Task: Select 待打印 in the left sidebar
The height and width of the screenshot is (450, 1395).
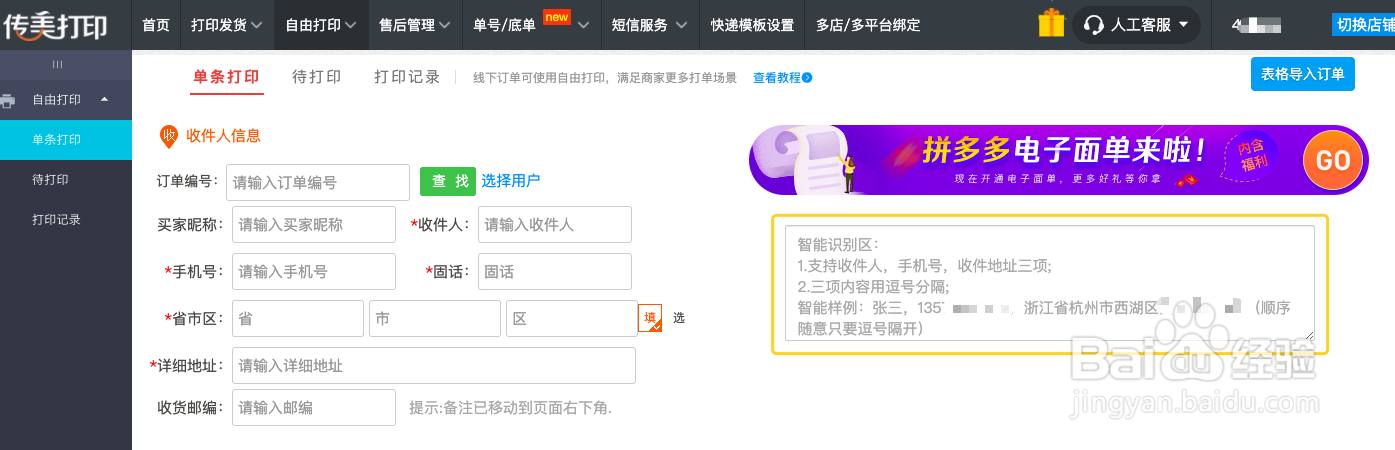Action: (50, 180)
